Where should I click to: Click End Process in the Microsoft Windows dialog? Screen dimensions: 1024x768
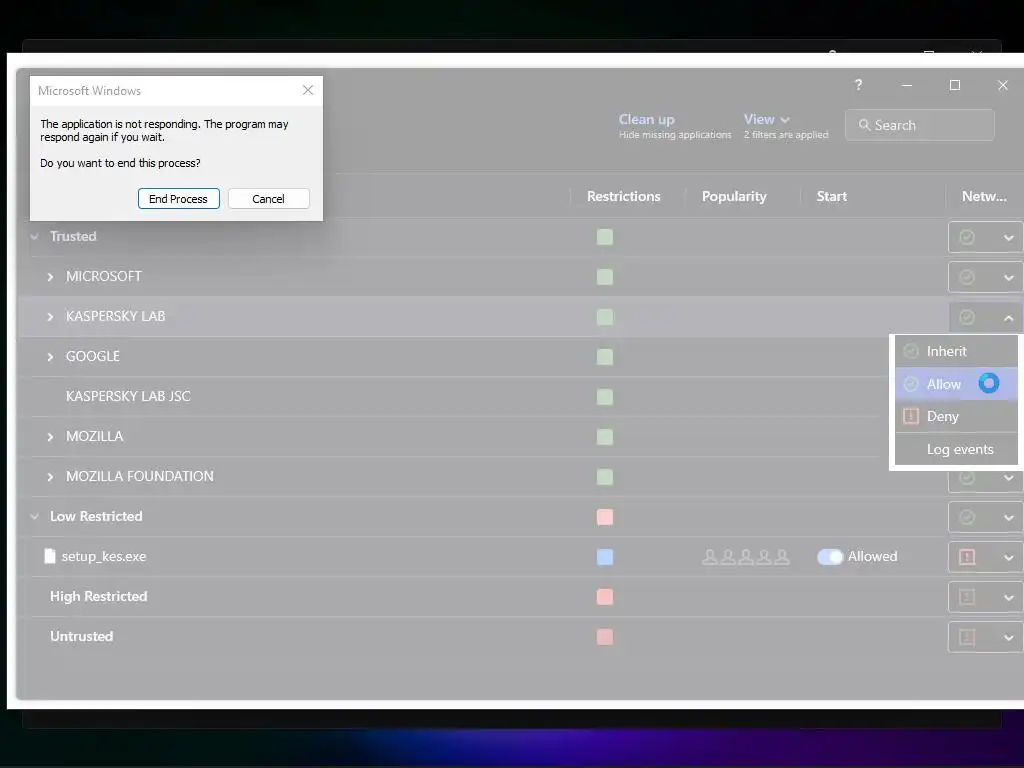tap(178, 199)
